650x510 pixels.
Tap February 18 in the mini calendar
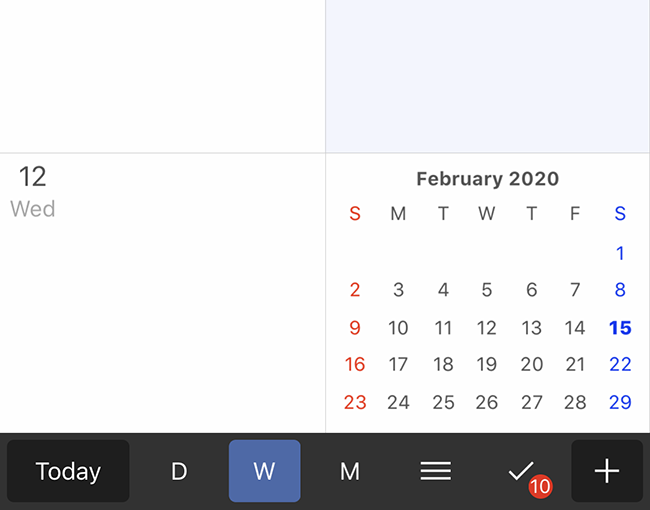tap(443, 366)
